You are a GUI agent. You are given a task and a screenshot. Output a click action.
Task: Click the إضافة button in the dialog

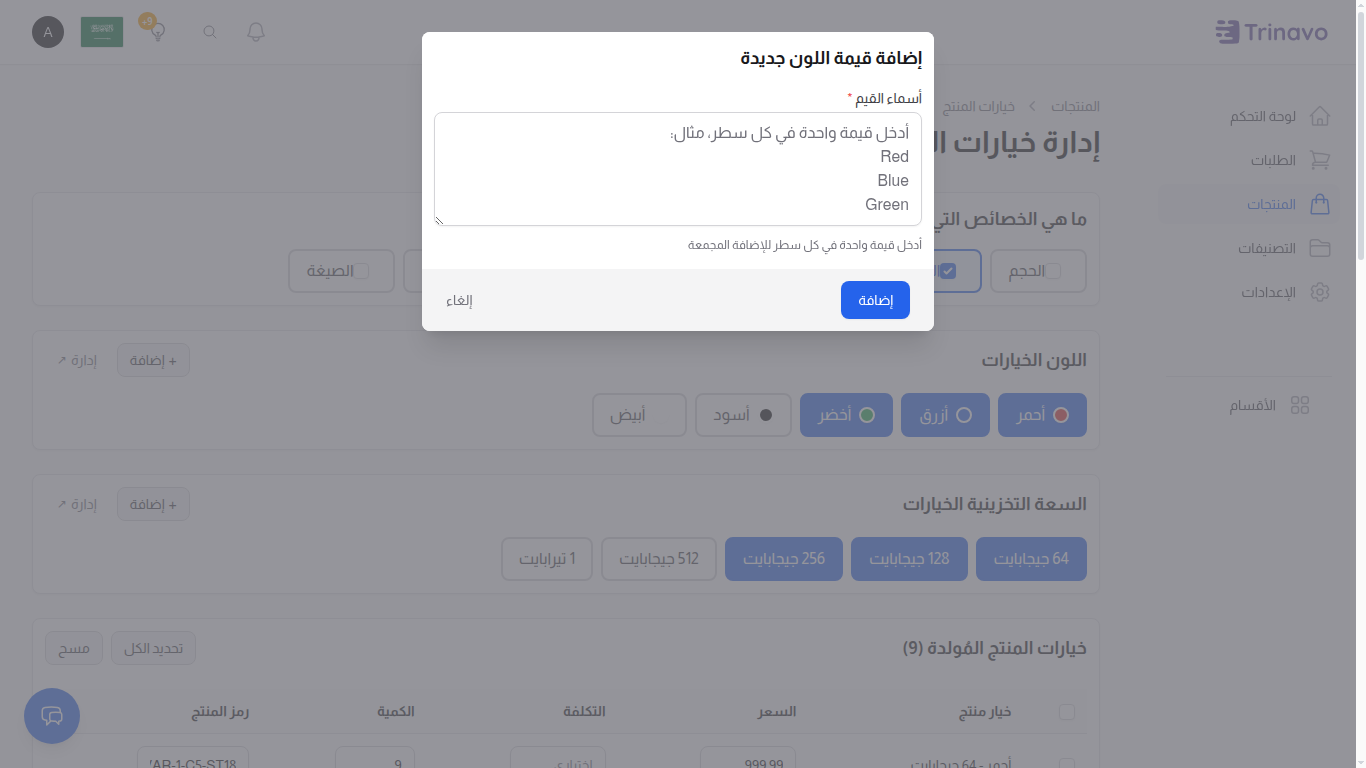click(875, 299)
